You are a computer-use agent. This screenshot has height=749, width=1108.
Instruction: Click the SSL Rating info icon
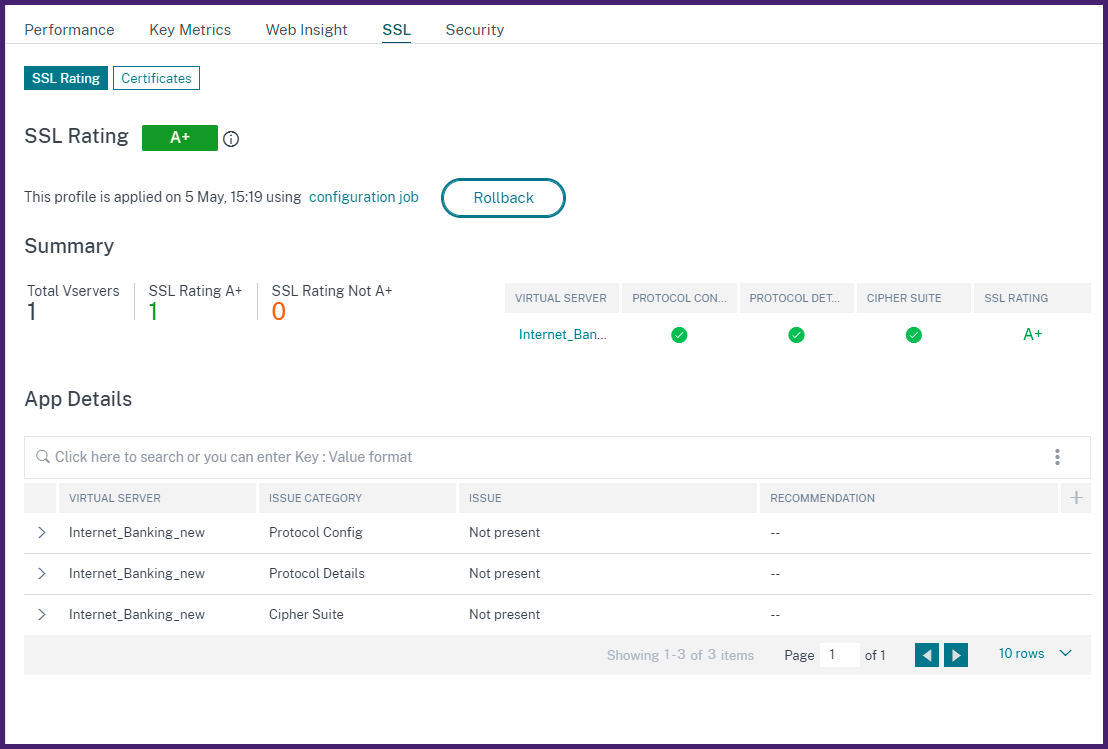[230, 139]
